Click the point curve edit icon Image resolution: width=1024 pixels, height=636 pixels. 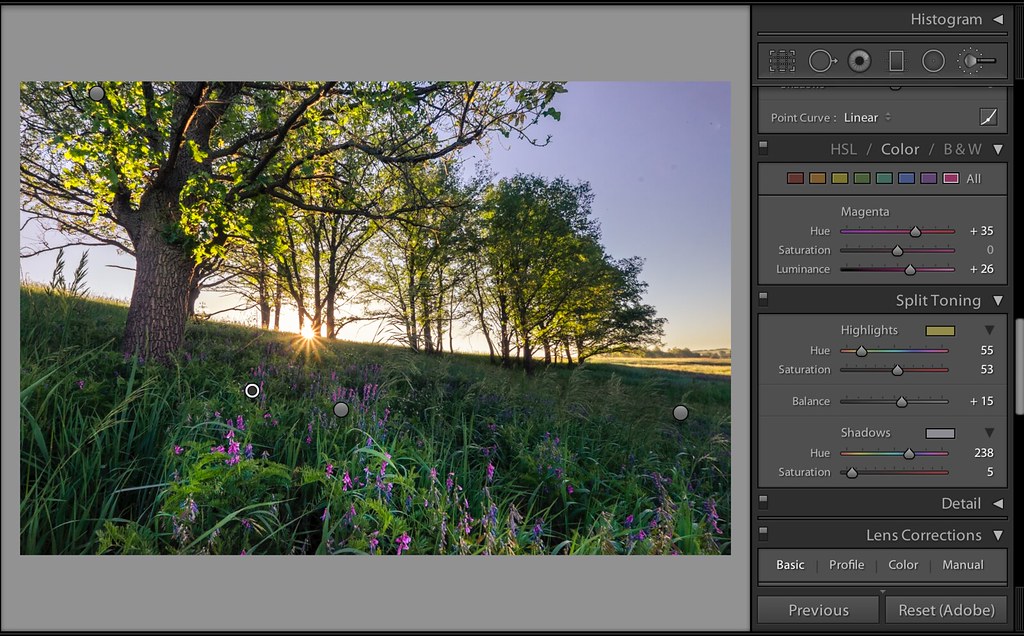click(x=988, y=117)
